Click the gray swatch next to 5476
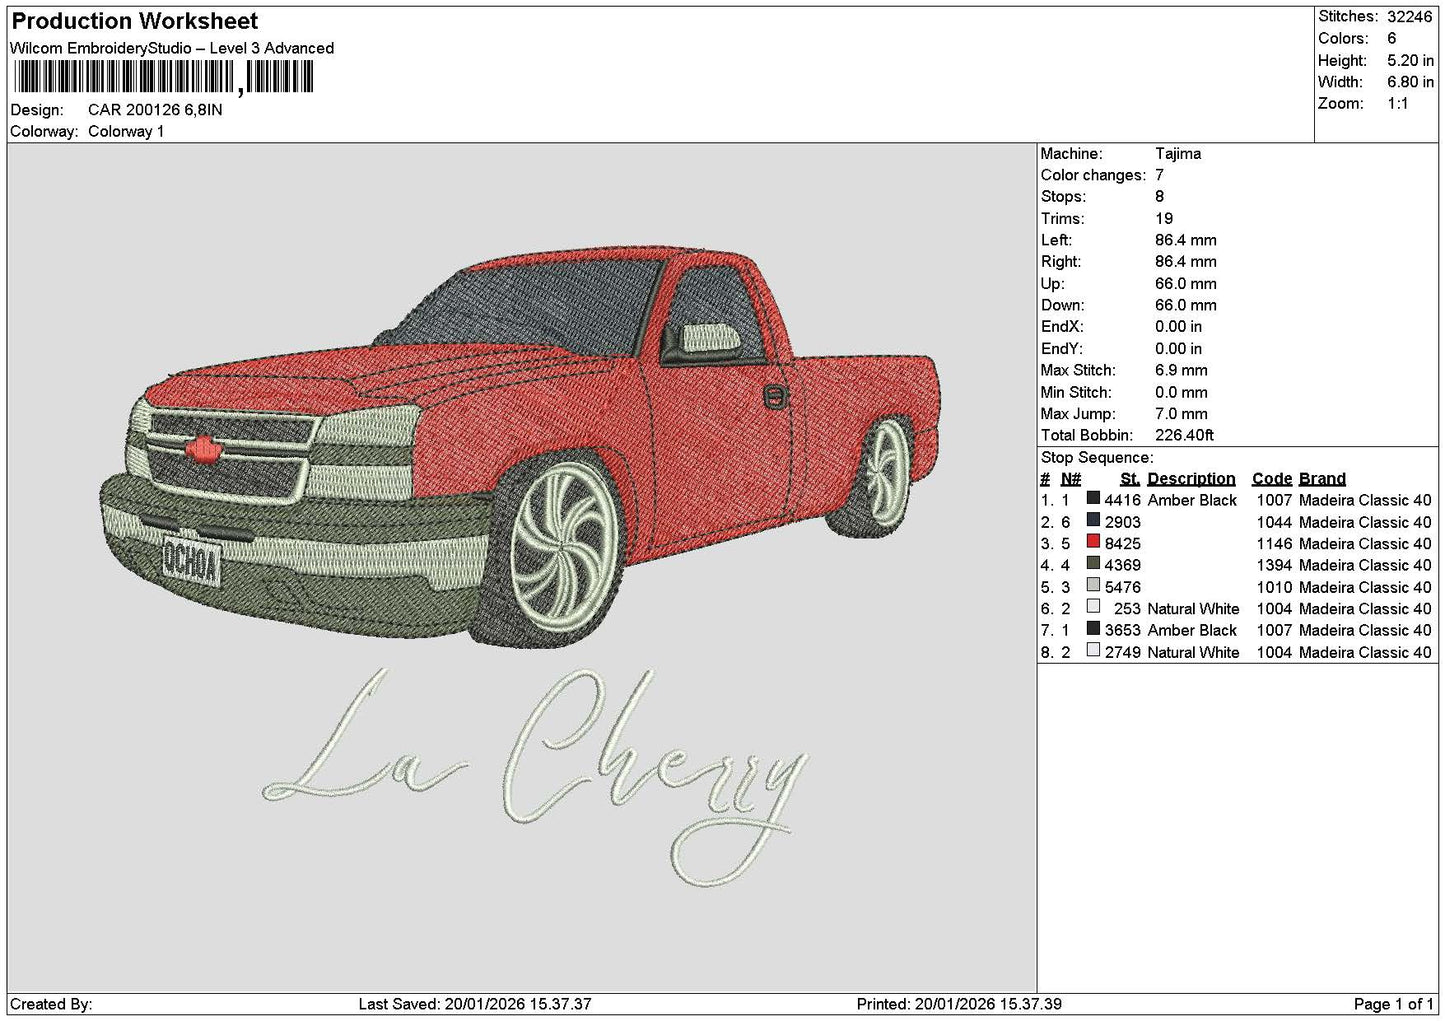This screenshot has height=1021, width=1445. (1093, 586)
